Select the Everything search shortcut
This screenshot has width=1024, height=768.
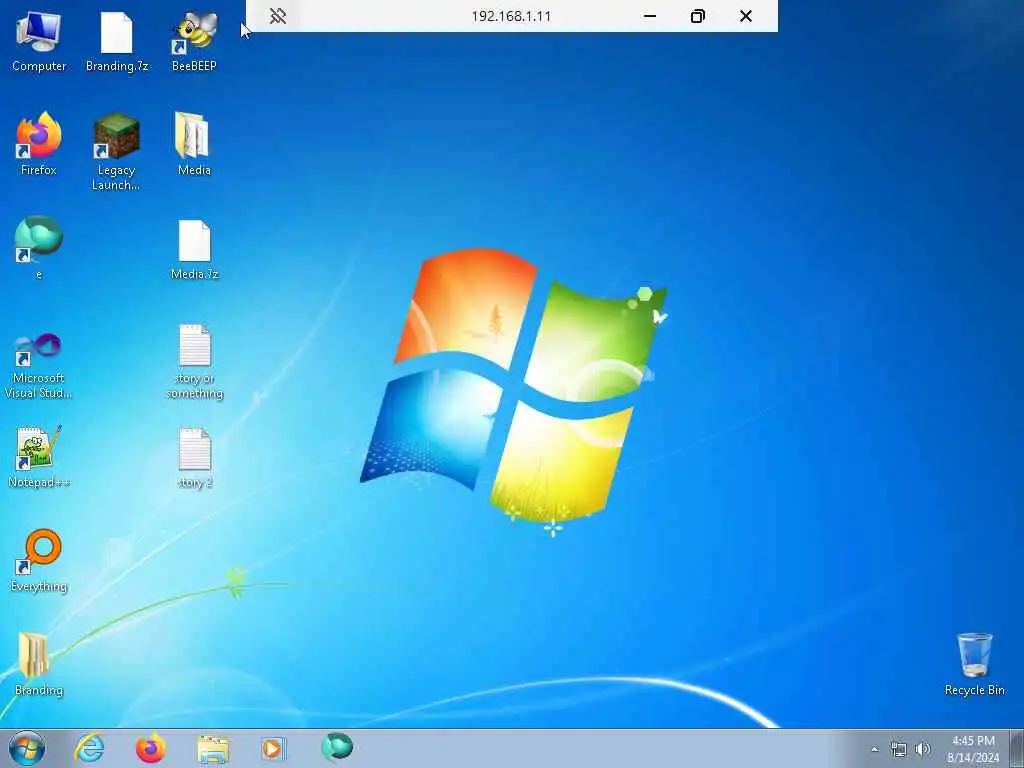point(39,560)
